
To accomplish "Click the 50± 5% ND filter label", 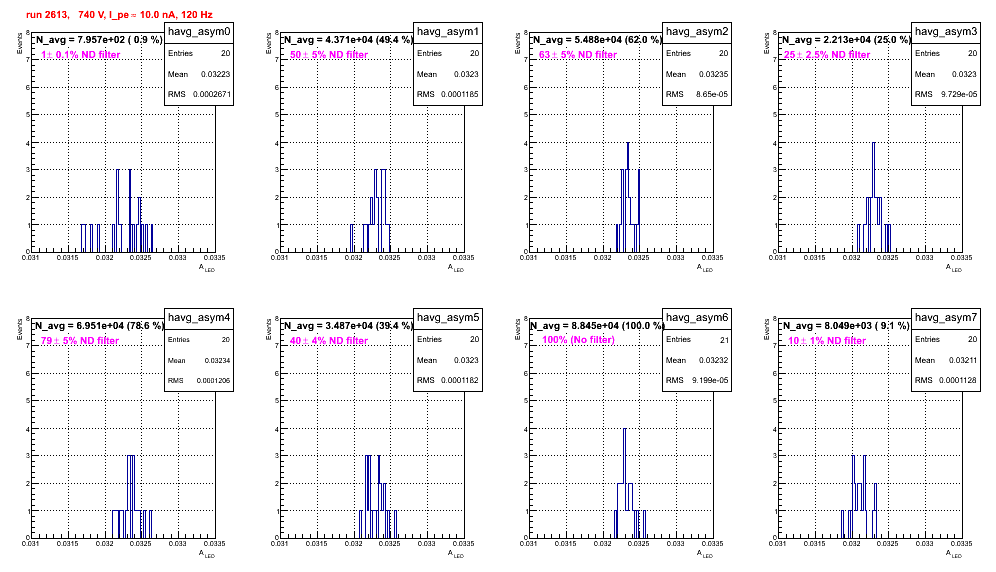I will [x=329, y=55].
